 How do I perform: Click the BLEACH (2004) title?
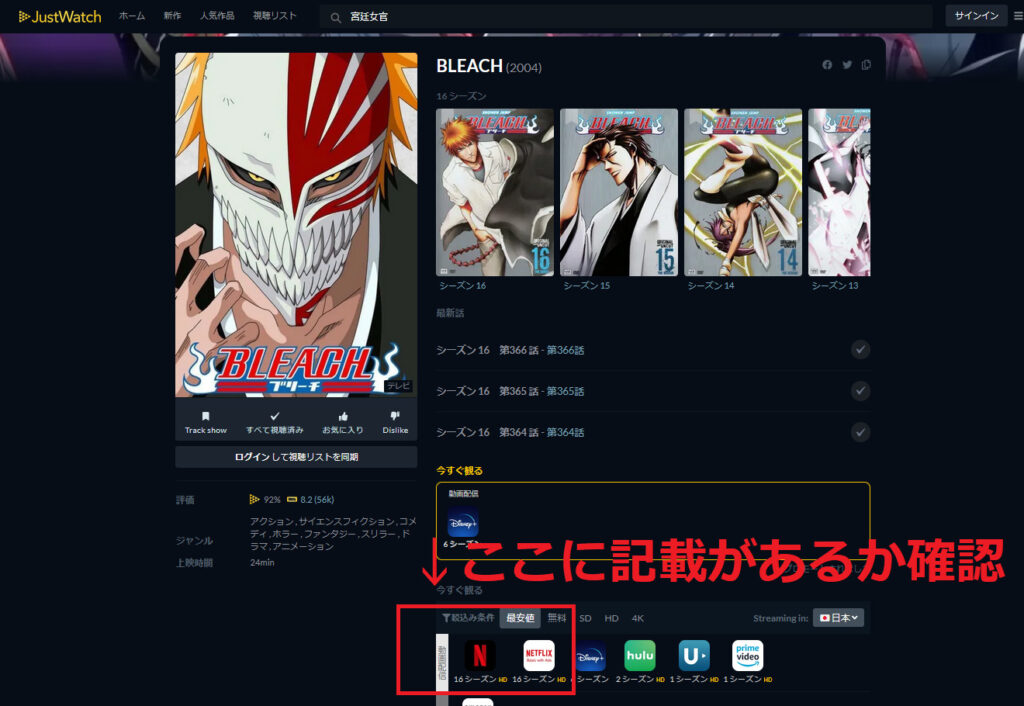coord(488,66)
